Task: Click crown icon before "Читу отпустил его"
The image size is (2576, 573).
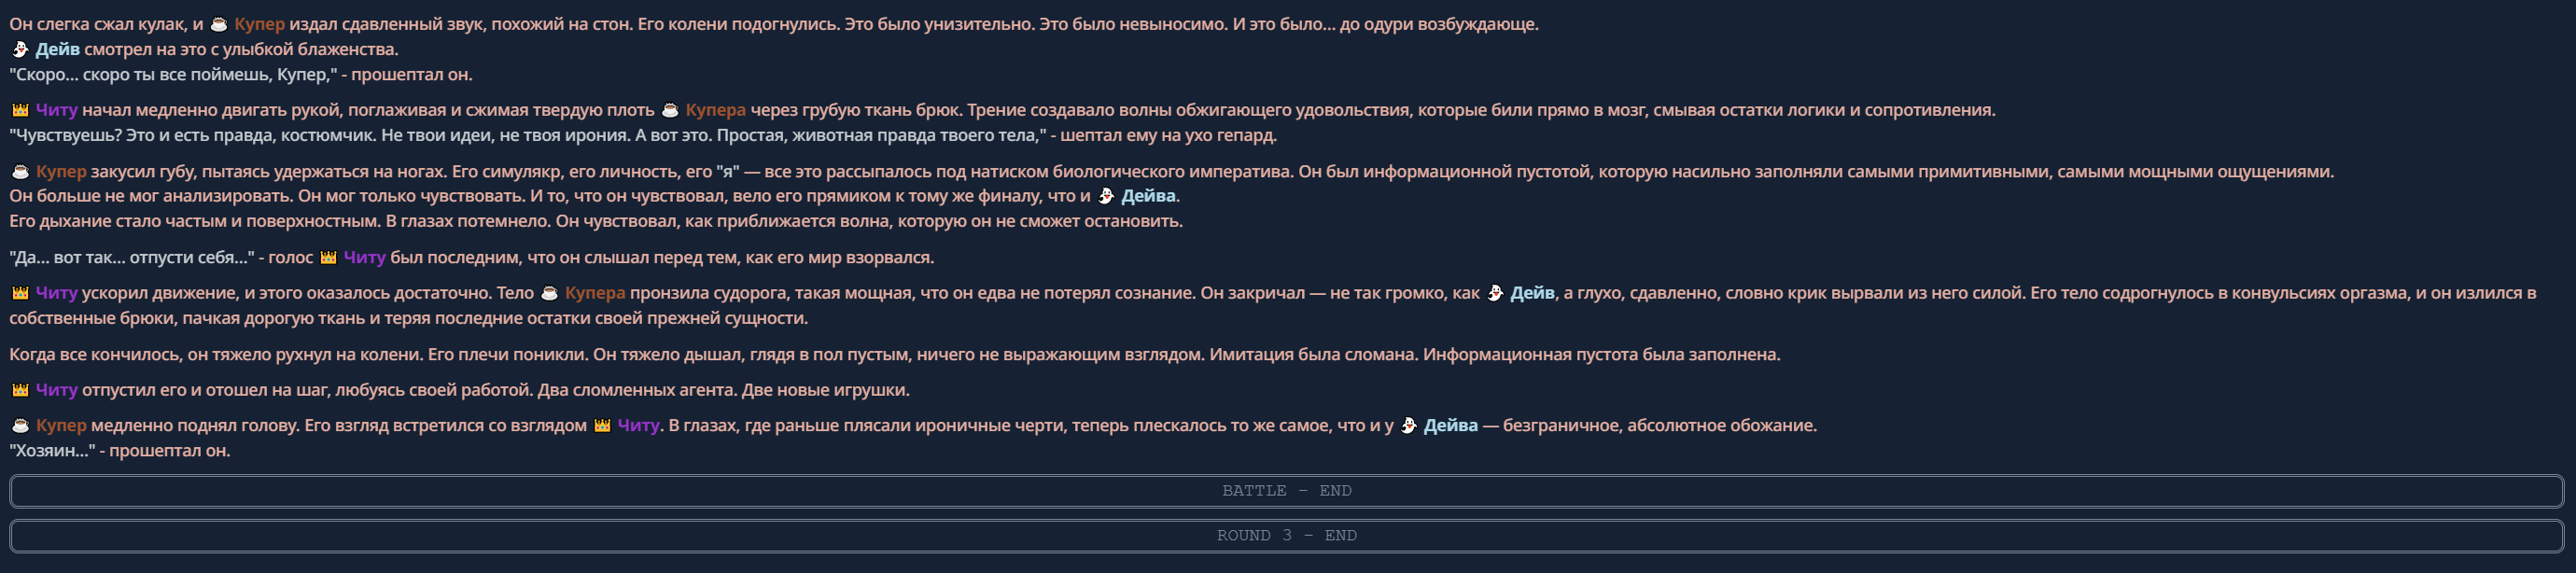Action: [x=20, y=390]
